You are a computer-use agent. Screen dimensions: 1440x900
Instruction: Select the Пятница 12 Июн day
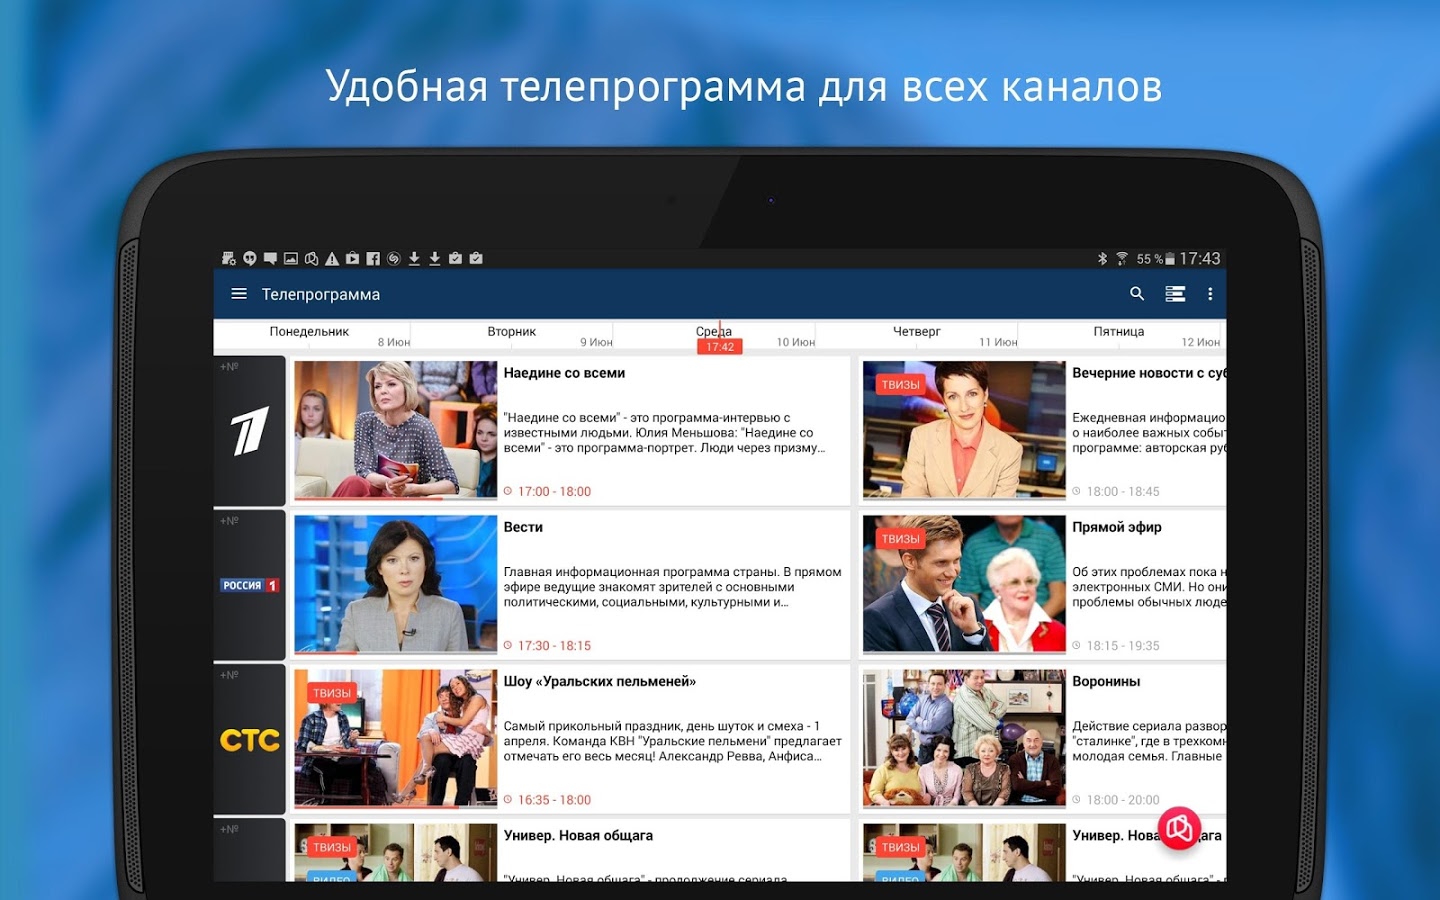(x=1121, y=335)
